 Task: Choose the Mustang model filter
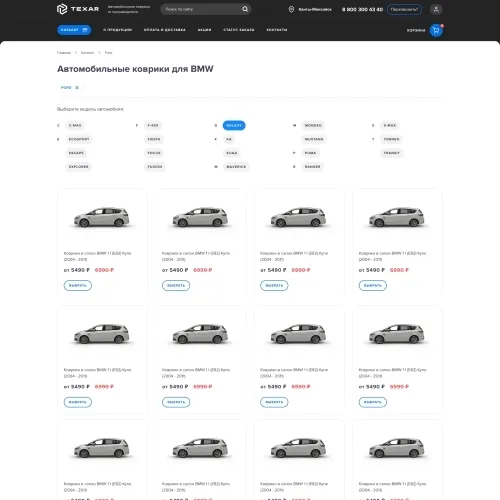314,139
